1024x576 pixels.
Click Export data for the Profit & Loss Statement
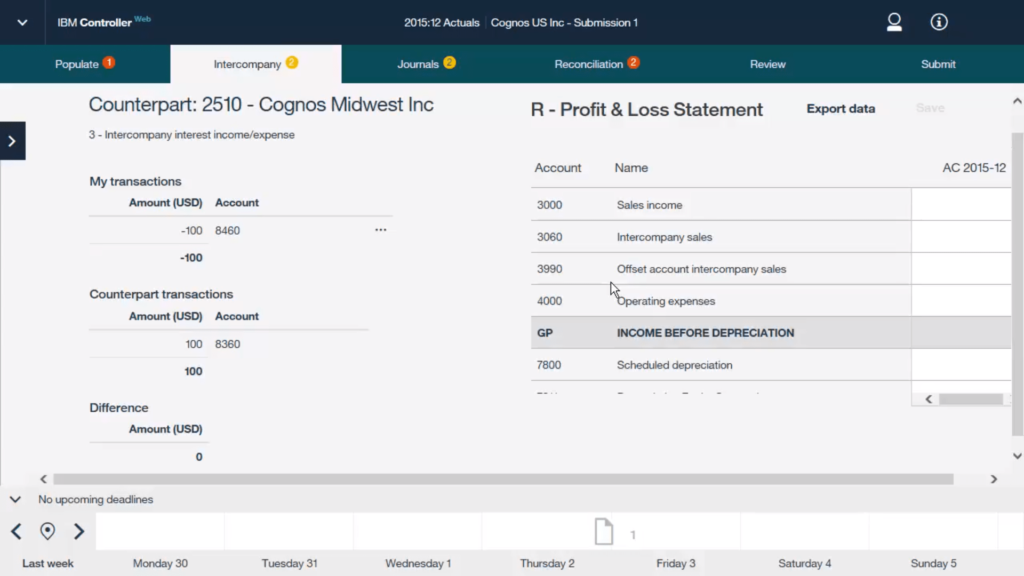(840, 110)
